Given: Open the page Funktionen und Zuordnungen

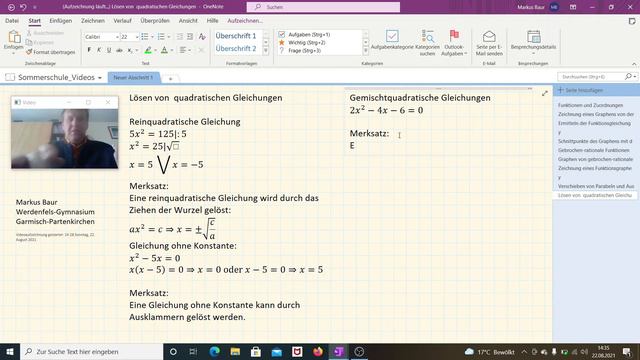Looking at the screenshot, I should 590,105.
